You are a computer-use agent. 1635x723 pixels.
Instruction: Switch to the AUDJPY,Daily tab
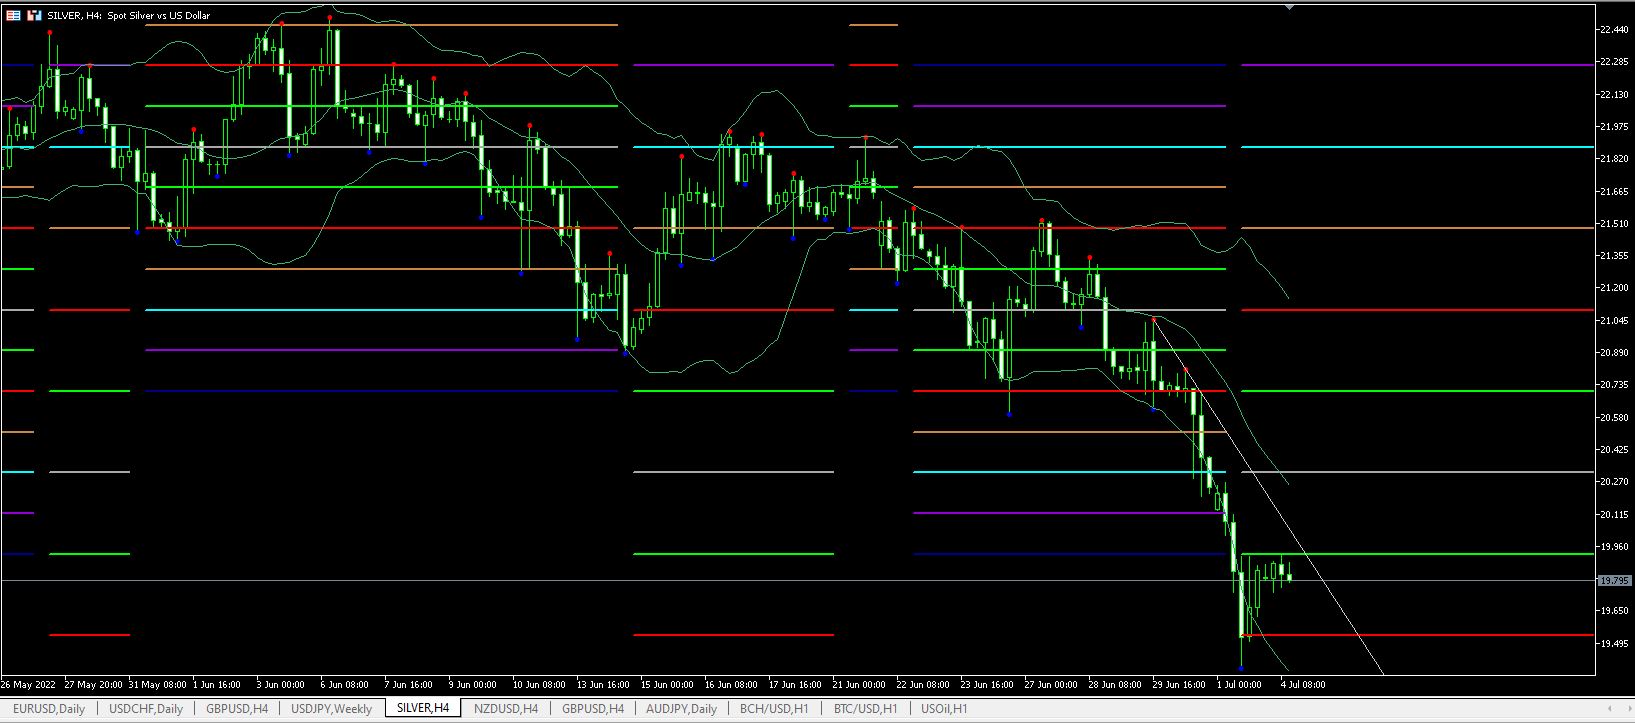click(x=681, y=708)
